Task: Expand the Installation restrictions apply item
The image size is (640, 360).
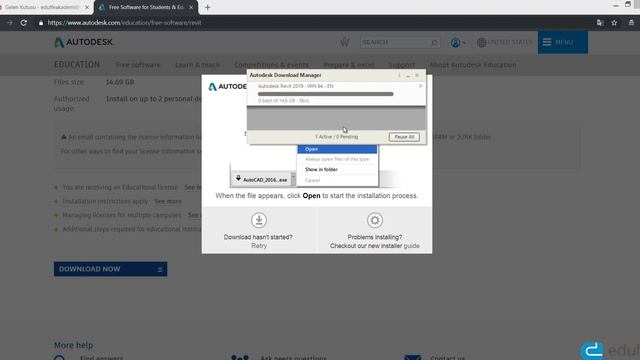Action: (x=56, y=201)
